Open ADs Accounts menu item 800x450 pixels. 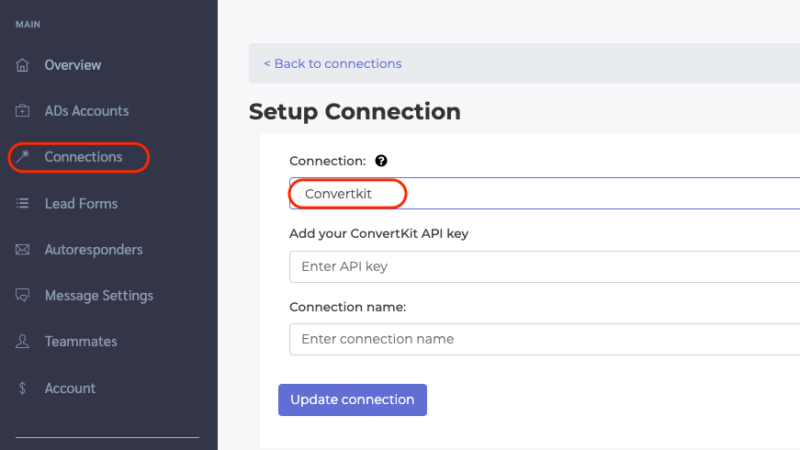pyautogui.click(x=87, y=111)
